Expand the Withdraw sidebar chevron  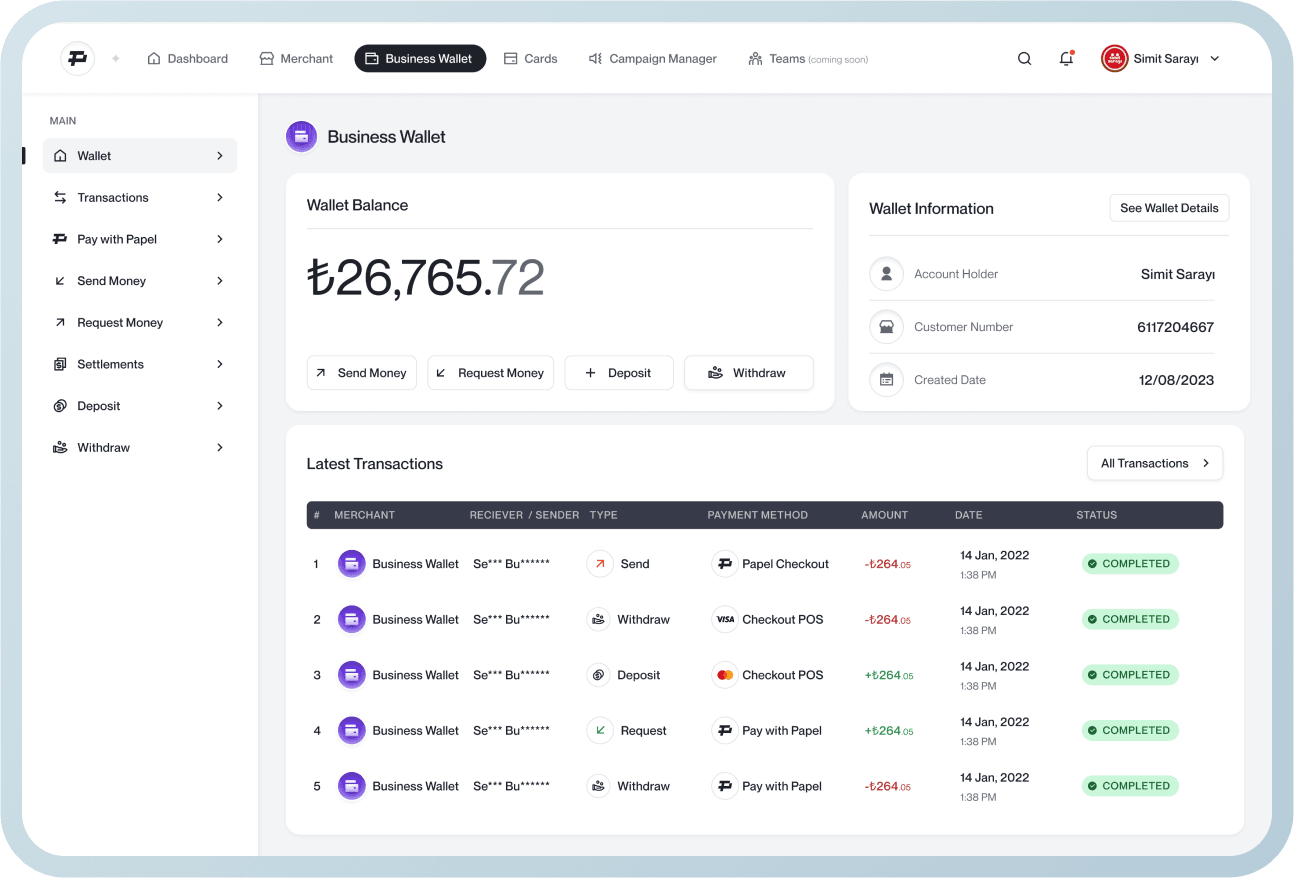[x=220, y=448]
